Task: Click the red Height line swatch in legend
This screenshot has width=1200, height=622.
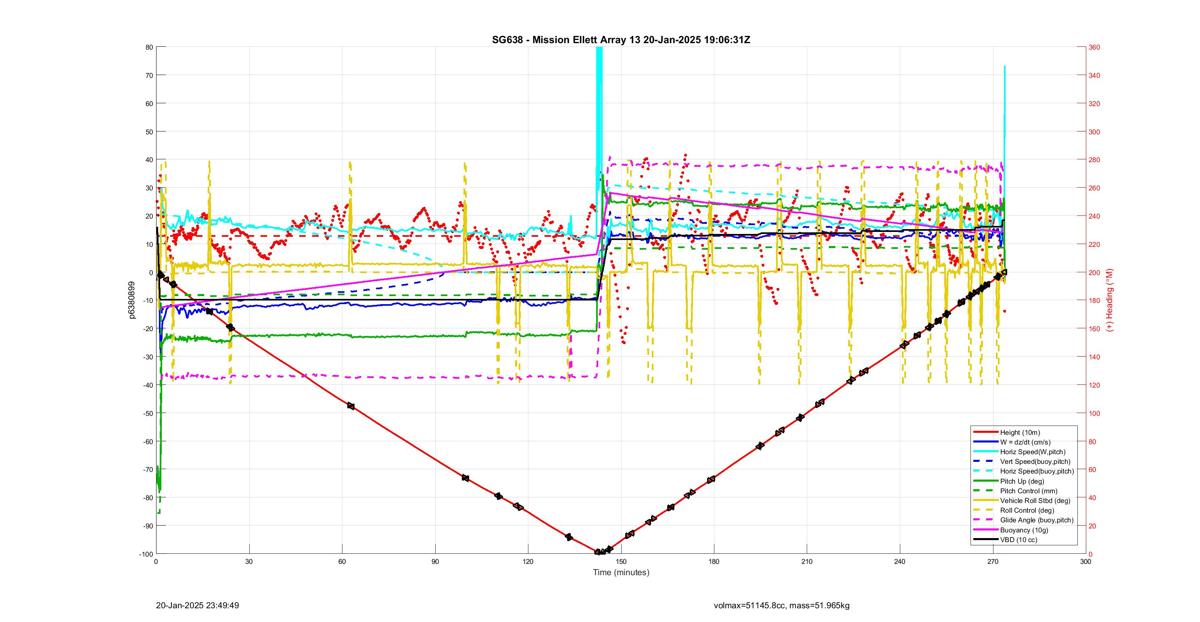Action: point(985,432)
